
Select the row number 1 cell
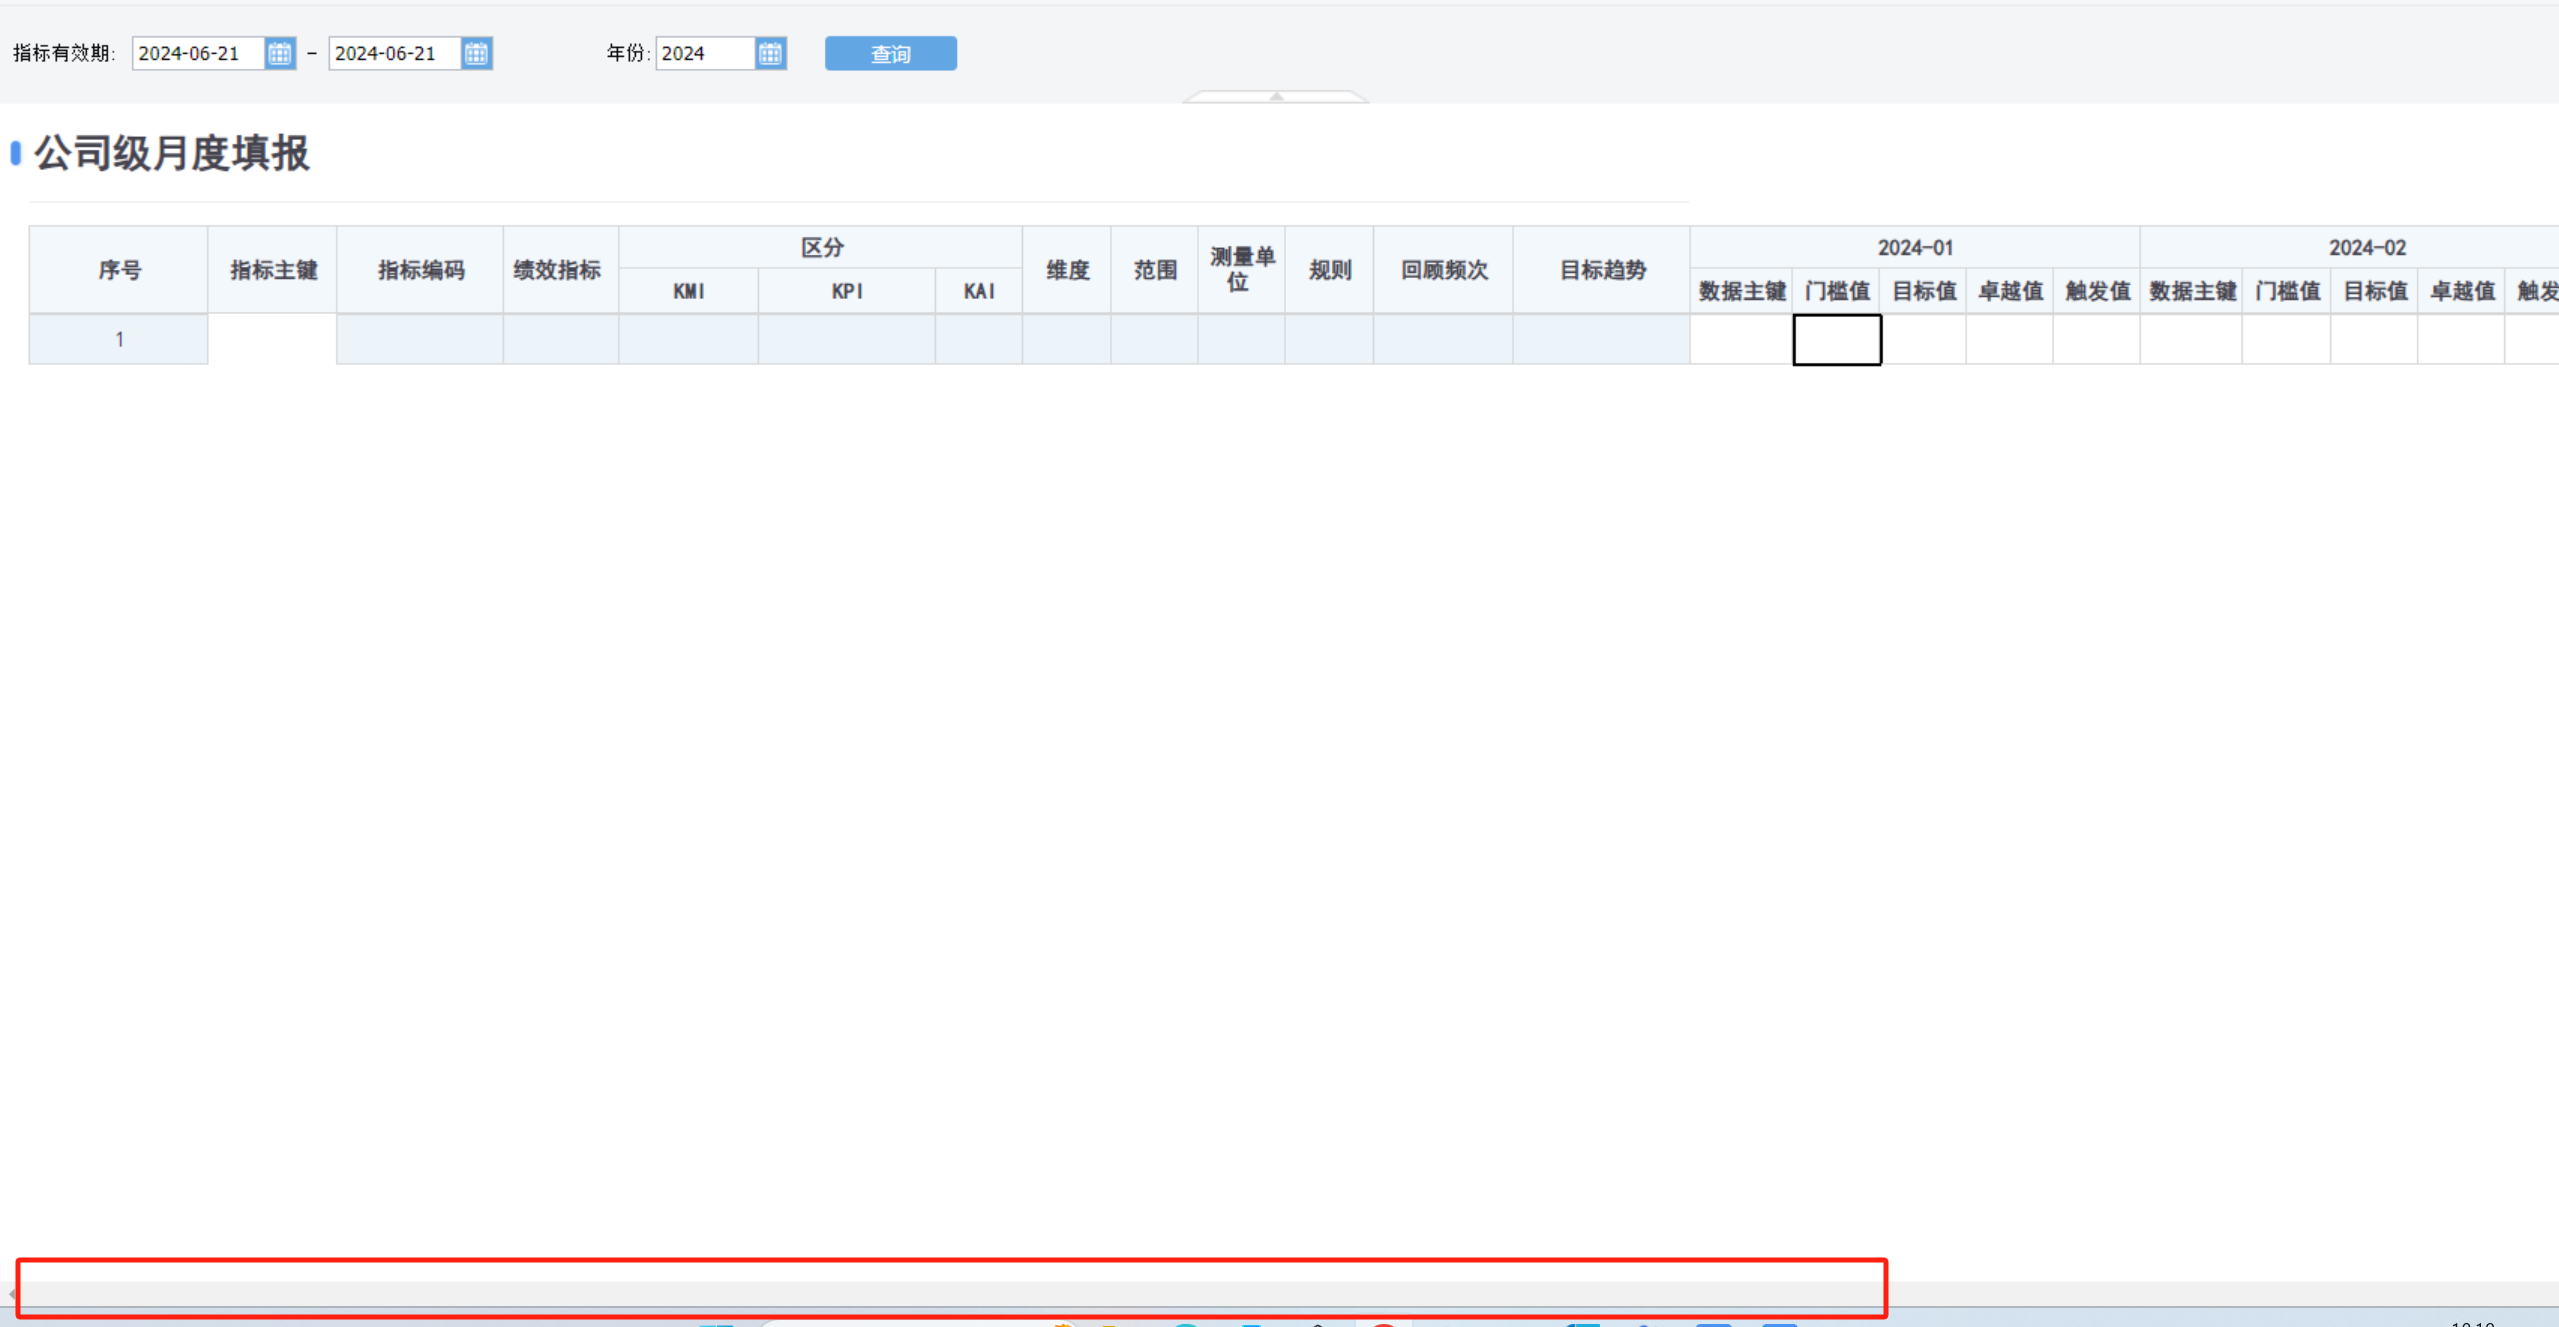point(119,339)
